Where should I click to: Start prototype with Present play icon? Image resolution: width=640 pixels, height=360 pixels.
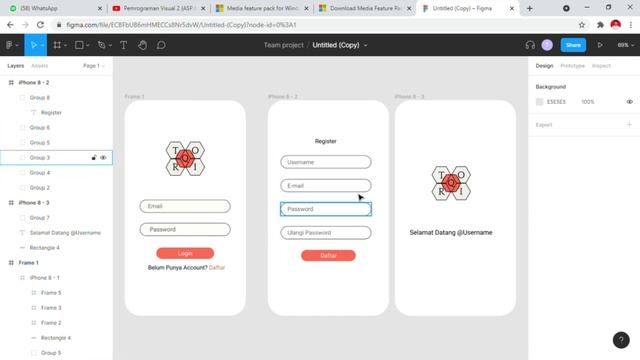[600, 45]
